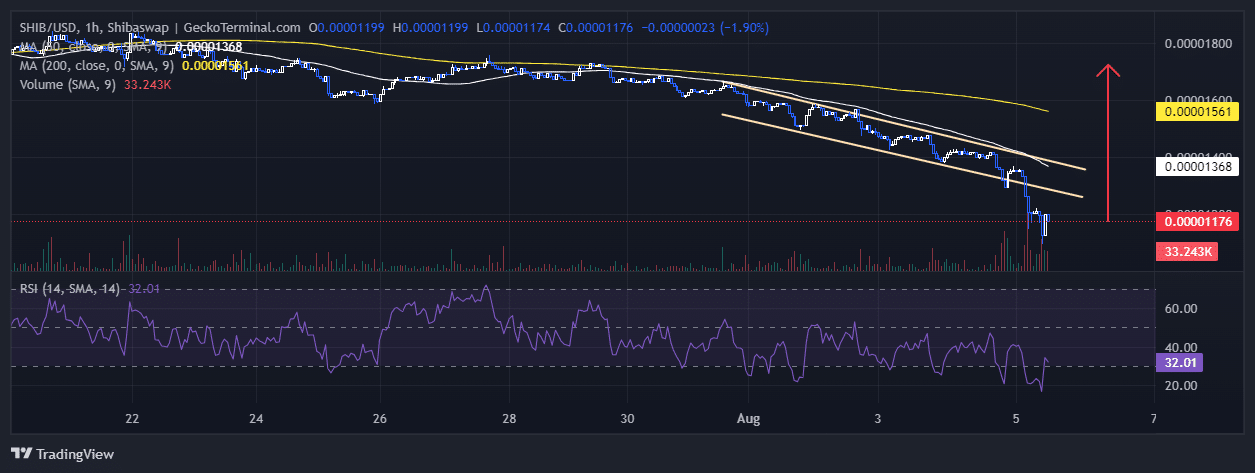Click the 7 date label on time axis

[x=1153, y=419]
